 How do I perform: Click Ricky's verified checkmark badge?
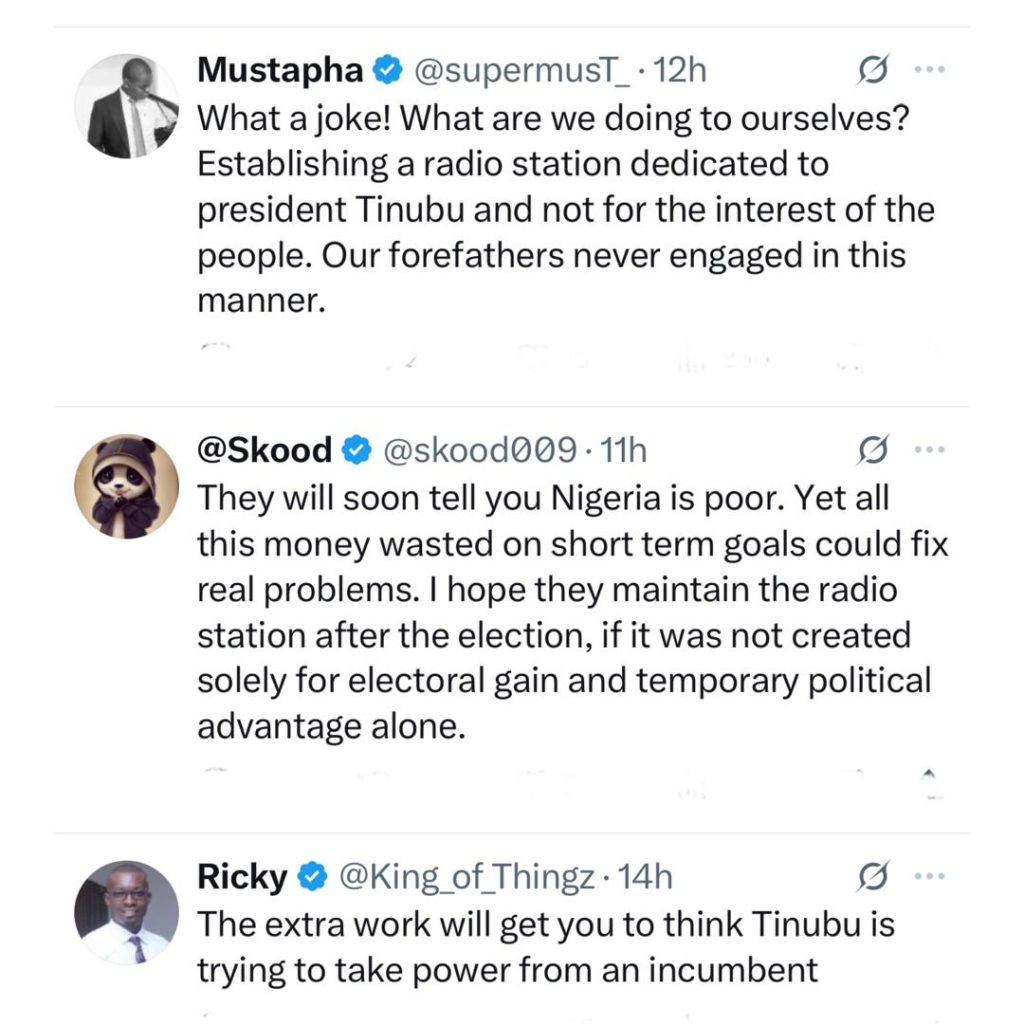[311, 877]
